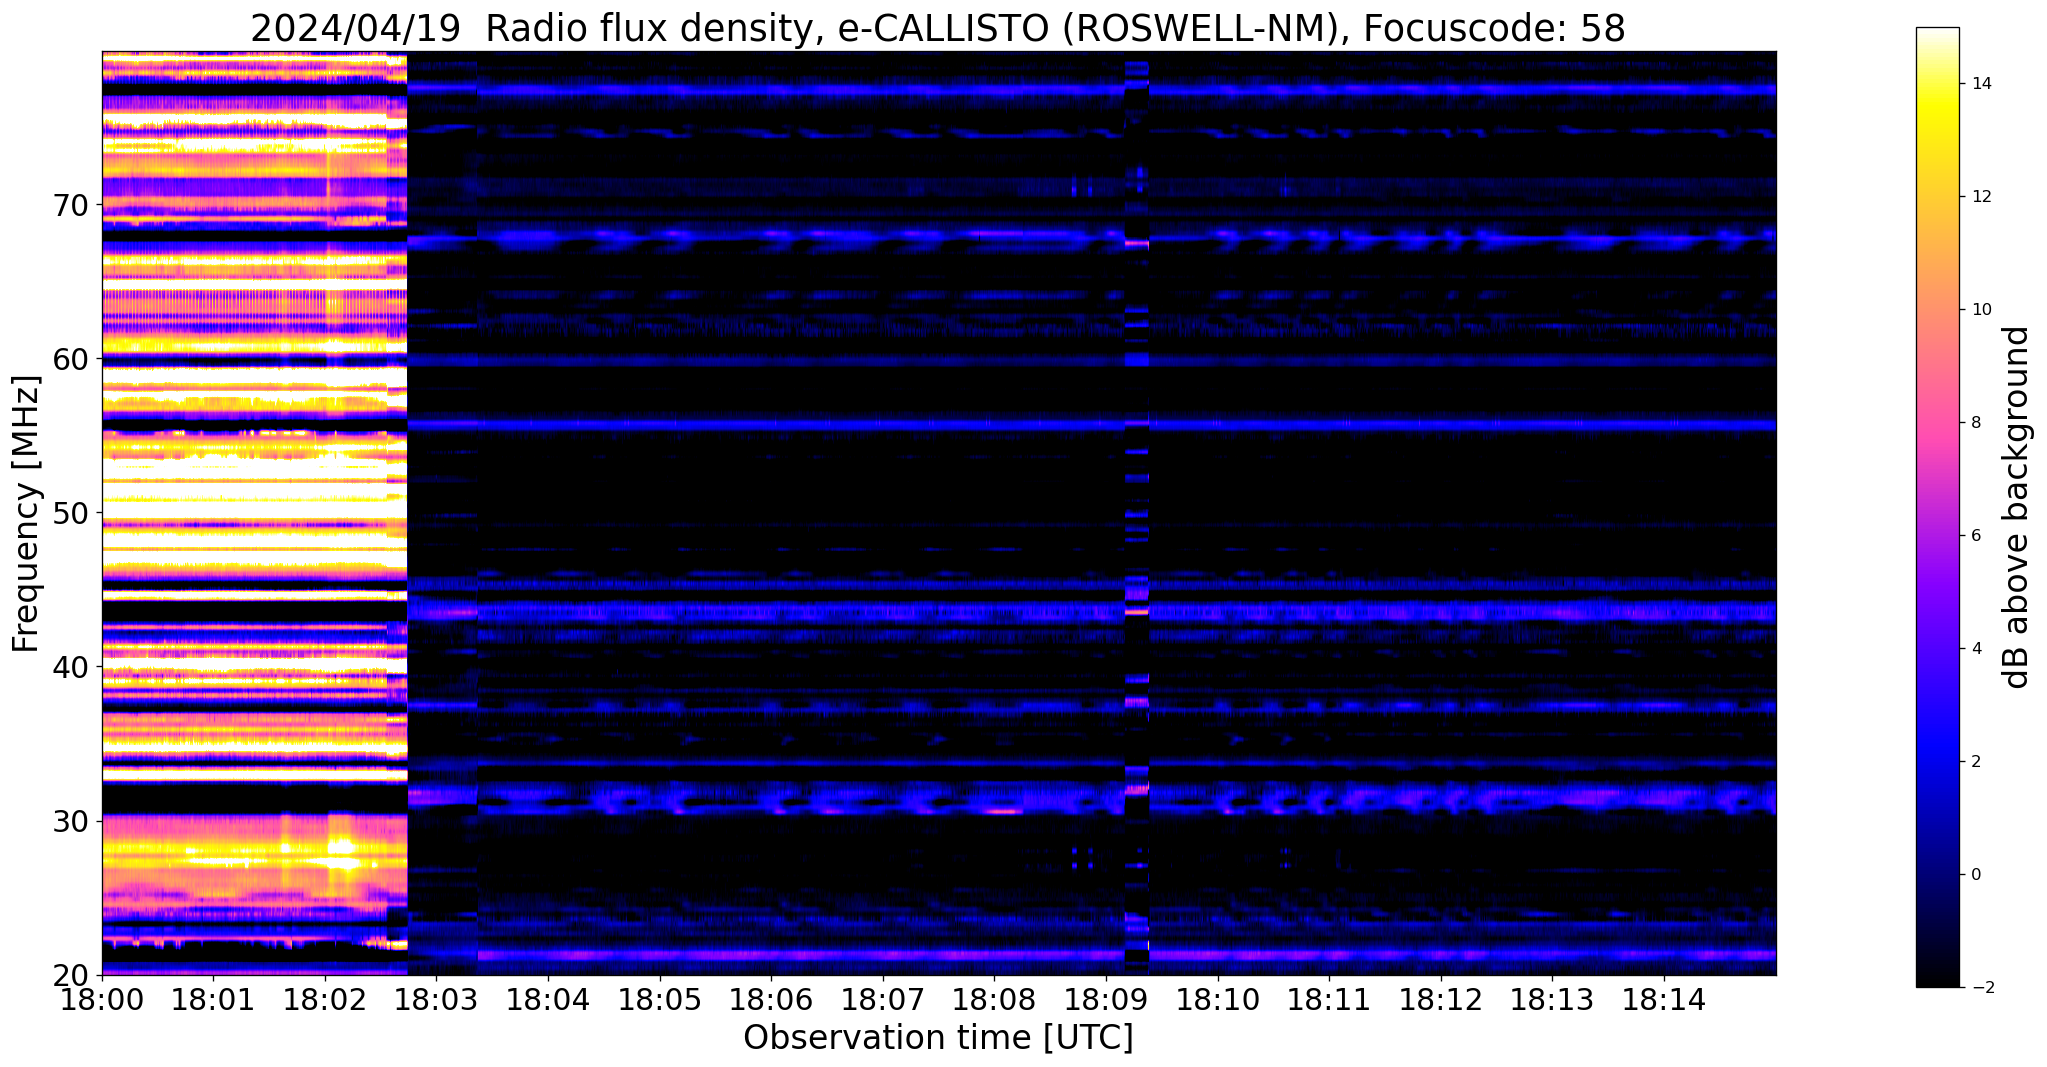Click the 18:07 time tick label
This screenshot has height=1067, width=2047.
pyautogui.click(x=883, y=999)
